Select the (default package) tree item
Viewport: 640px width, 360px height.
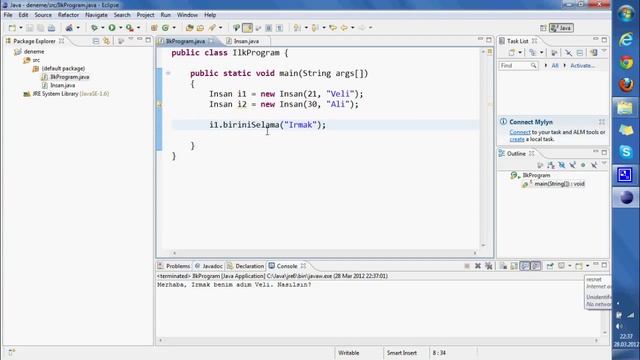[59, 69]
